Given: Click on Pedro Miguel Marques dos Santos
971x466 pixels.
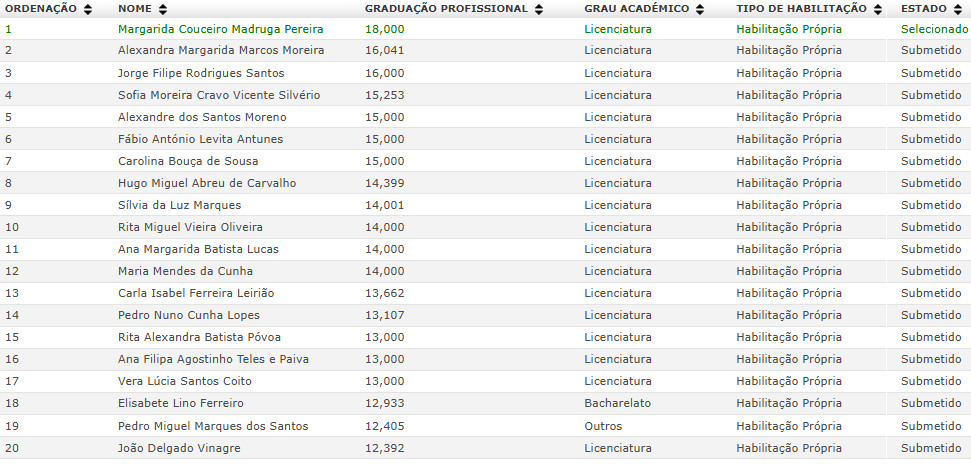Looking at the screenshot, I should 214,426.
